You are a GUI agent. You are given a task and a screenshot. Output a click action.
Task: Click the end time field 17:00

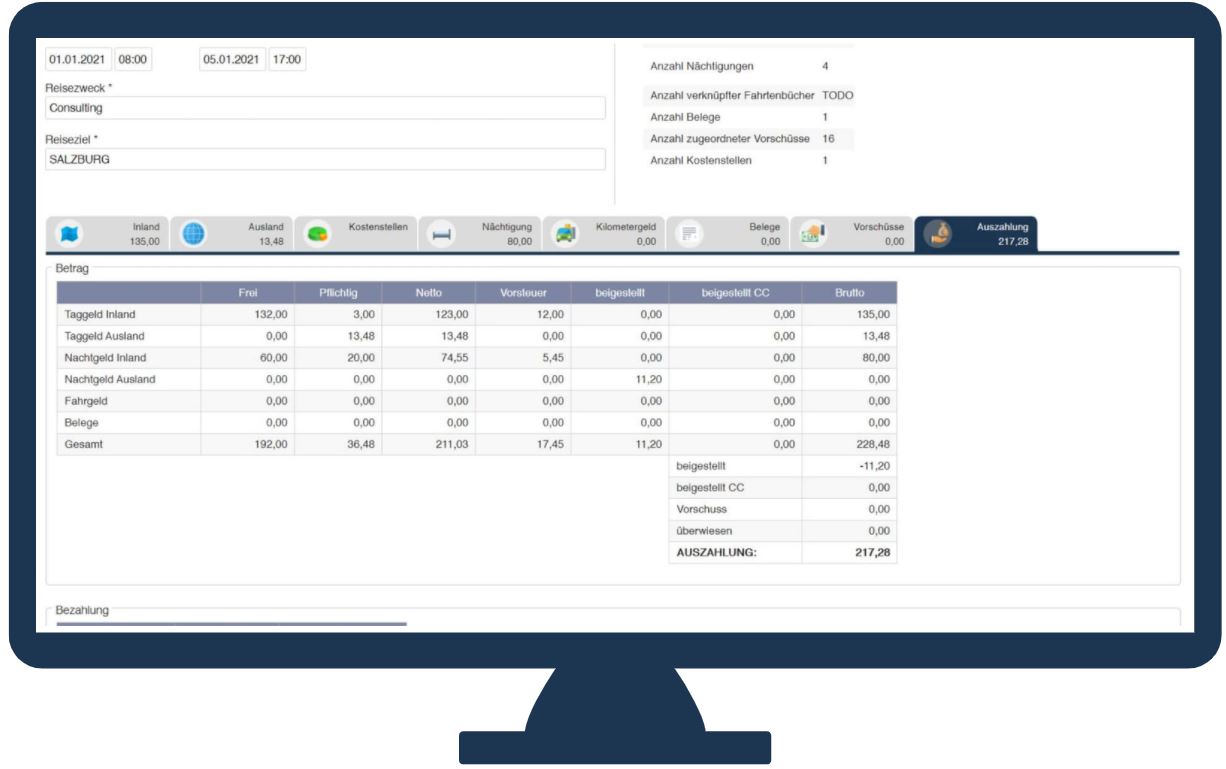click(287, 59)
